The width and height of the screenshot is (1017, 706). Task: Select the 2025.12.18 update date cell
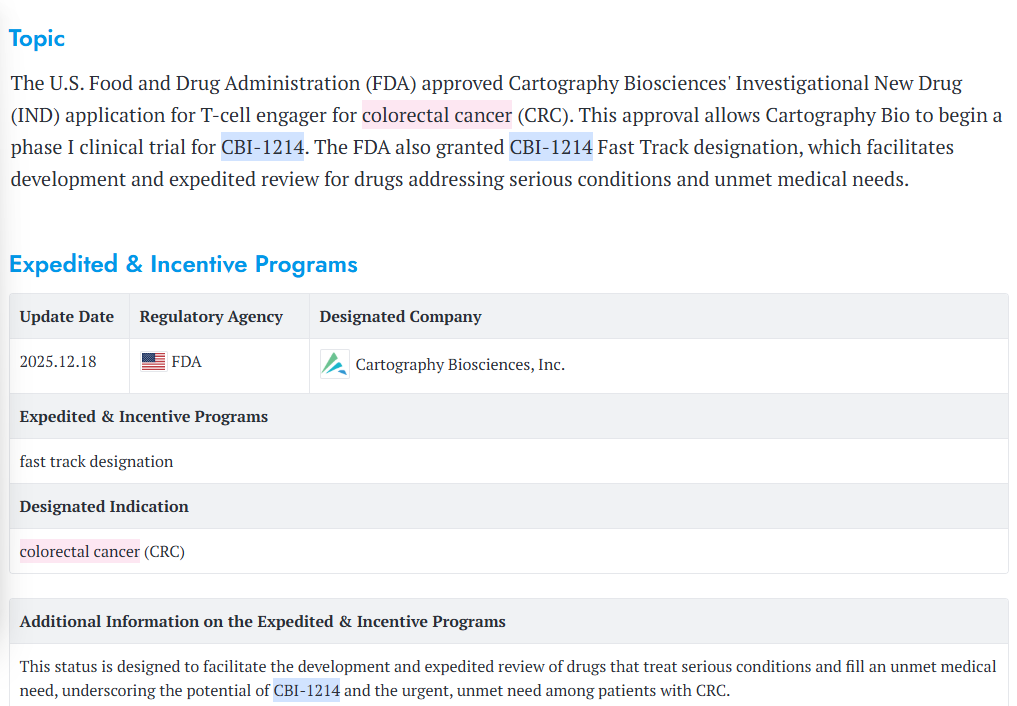click(x=58, y=362)
